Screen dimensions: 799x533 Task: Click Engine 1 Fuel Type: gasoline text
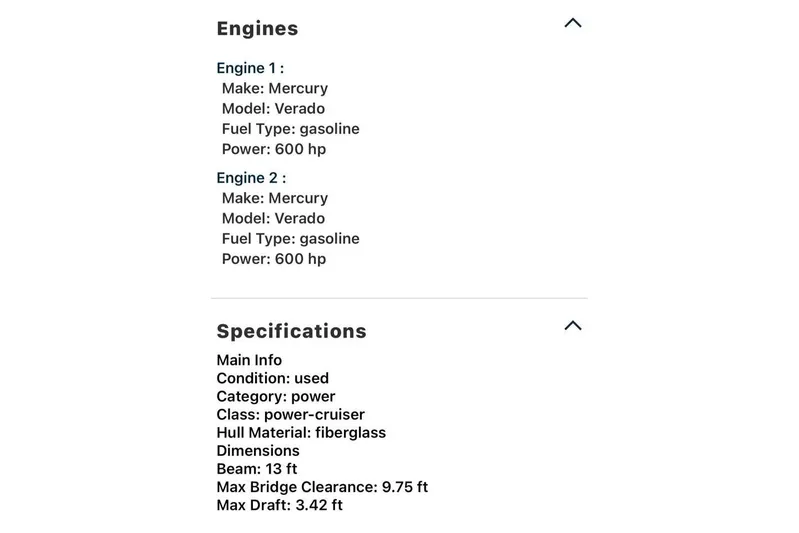pyautogui.click(x=290, y=129)
